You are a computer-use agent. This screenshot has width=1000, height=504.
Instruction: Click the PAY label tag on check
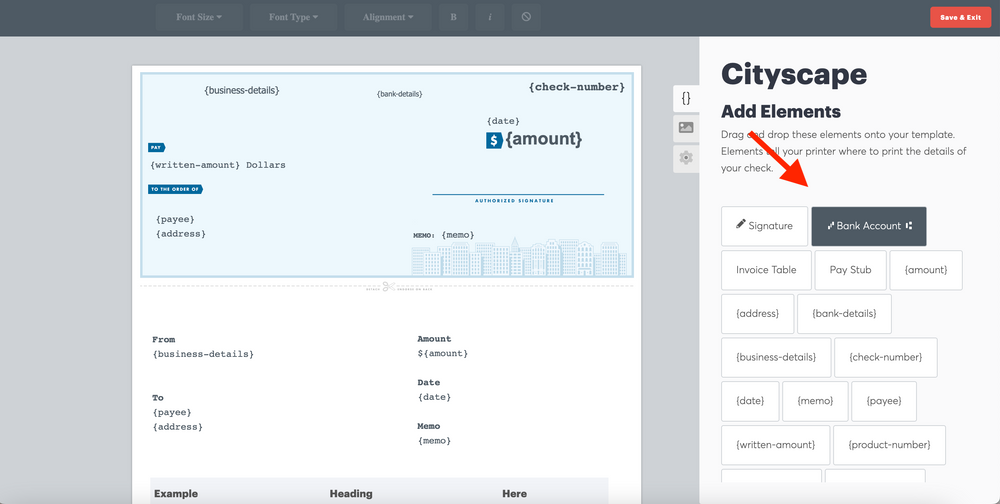tap(156, 147)
